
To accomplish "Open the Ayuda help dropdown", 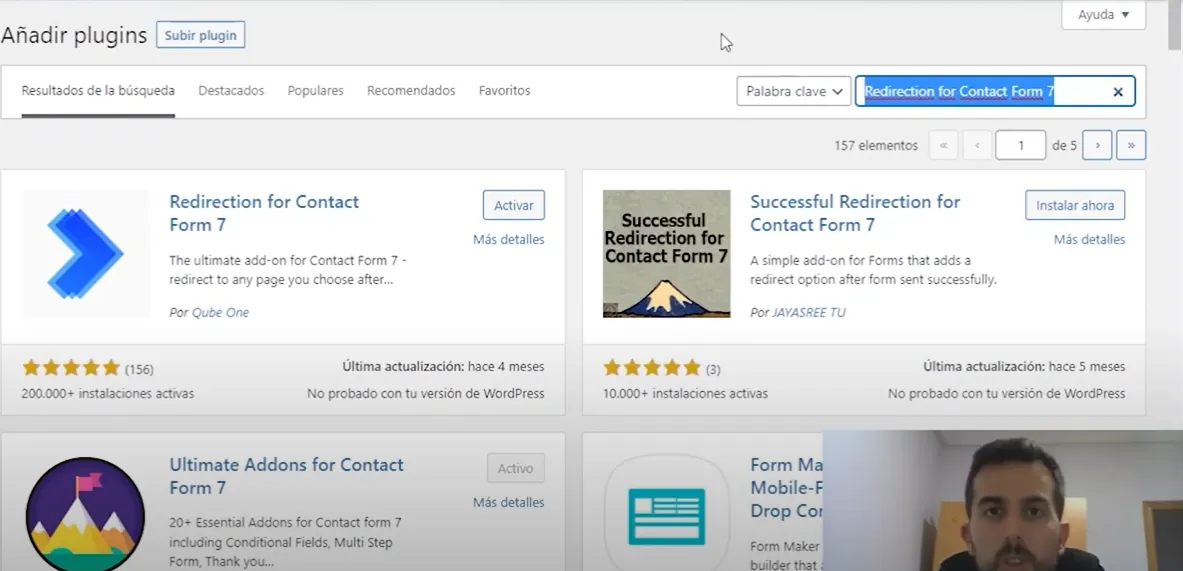I will 1103,14.
